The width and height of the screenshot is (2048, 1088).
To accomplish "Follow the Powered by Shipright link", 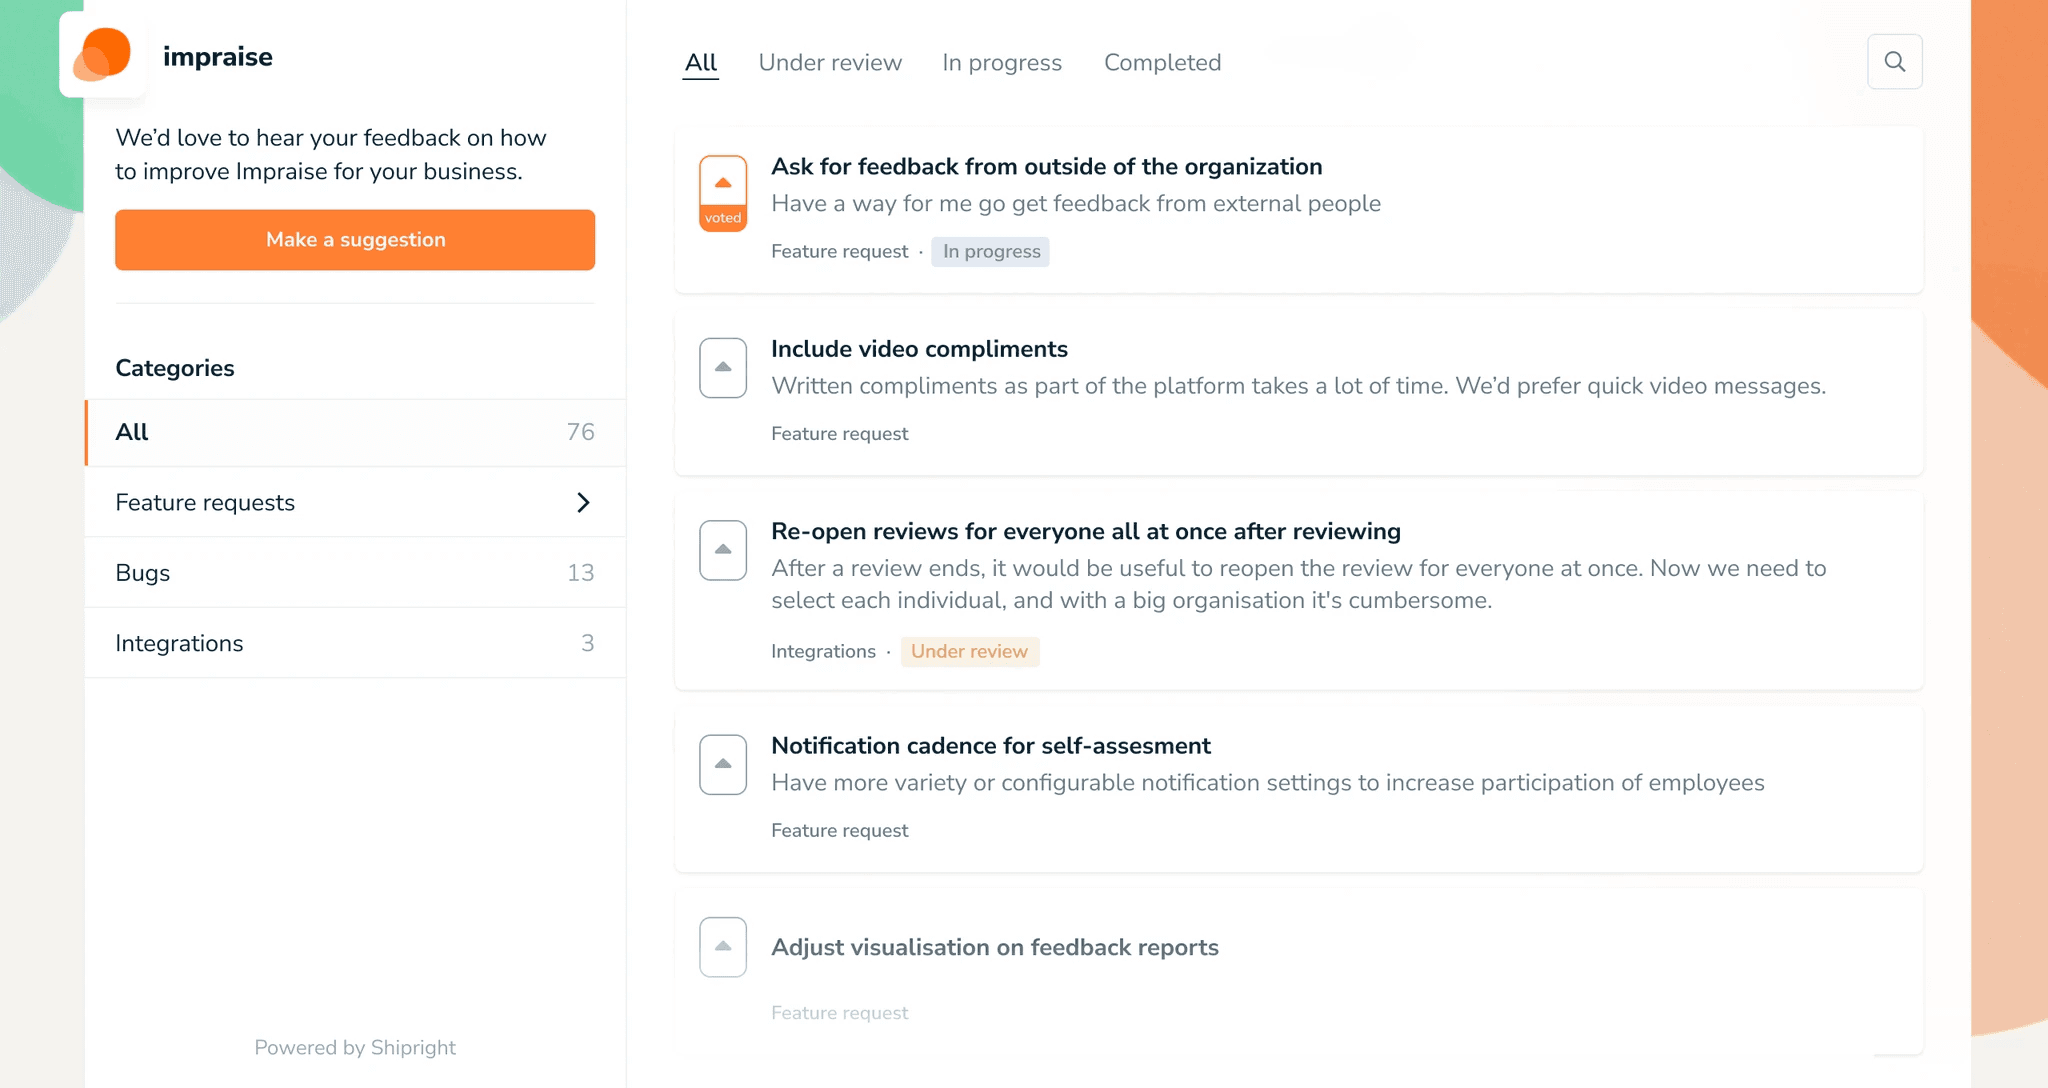I will tap(355, 1047).
